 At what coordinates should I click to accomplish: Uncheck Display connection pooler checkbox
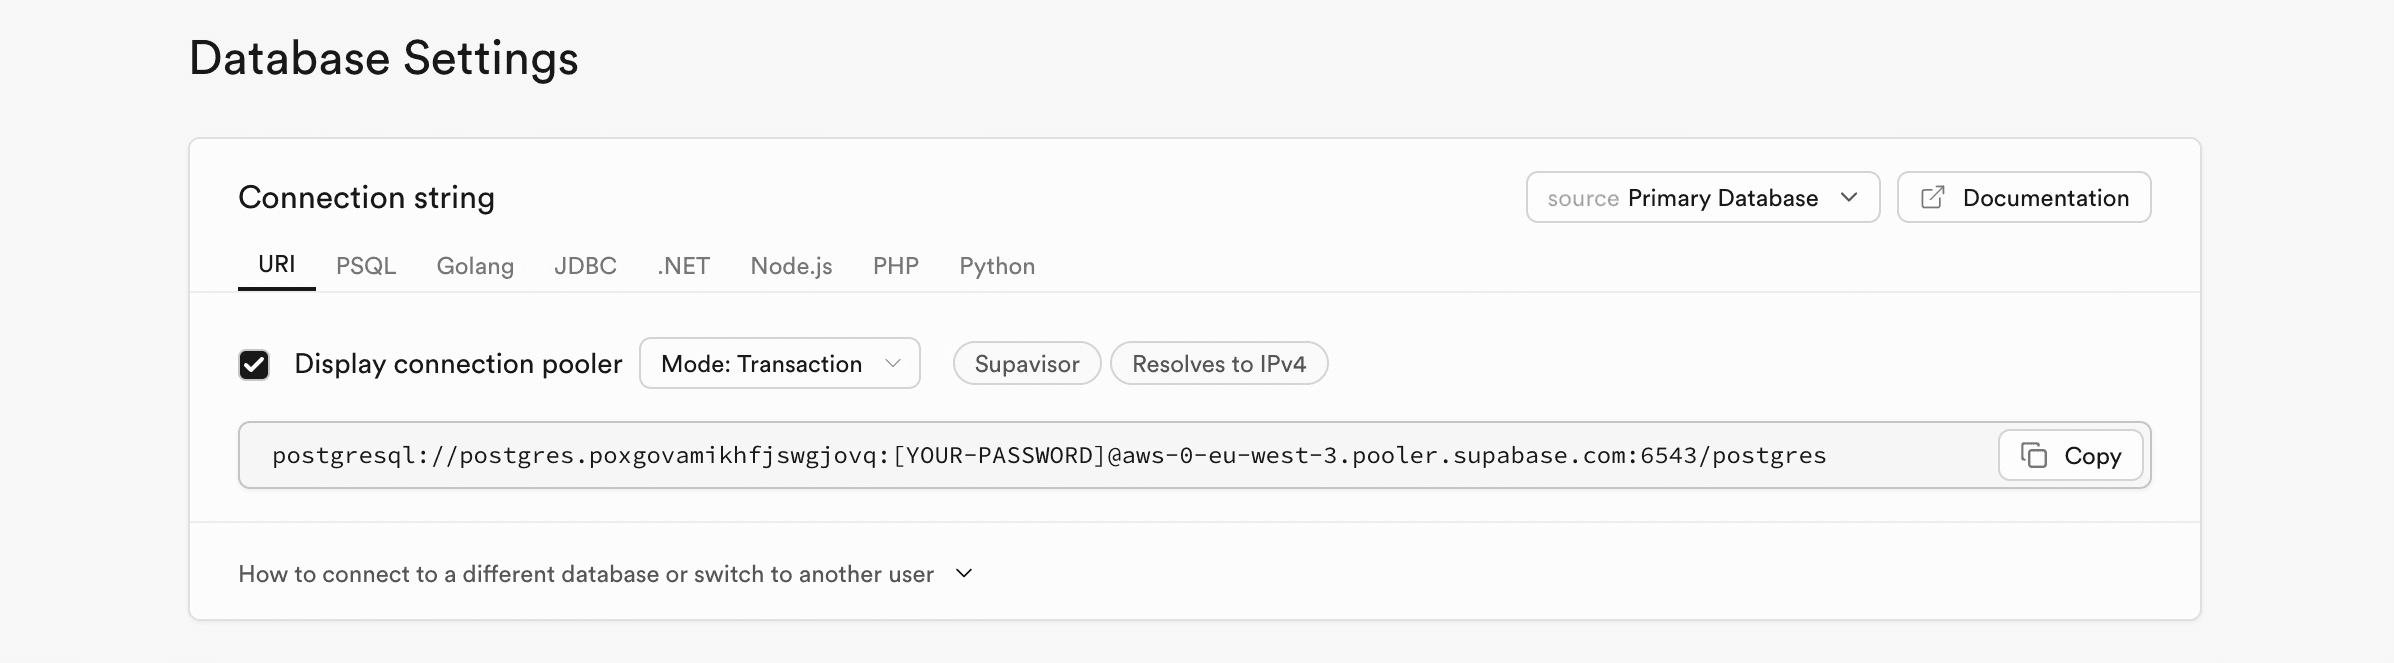point(254,364)
